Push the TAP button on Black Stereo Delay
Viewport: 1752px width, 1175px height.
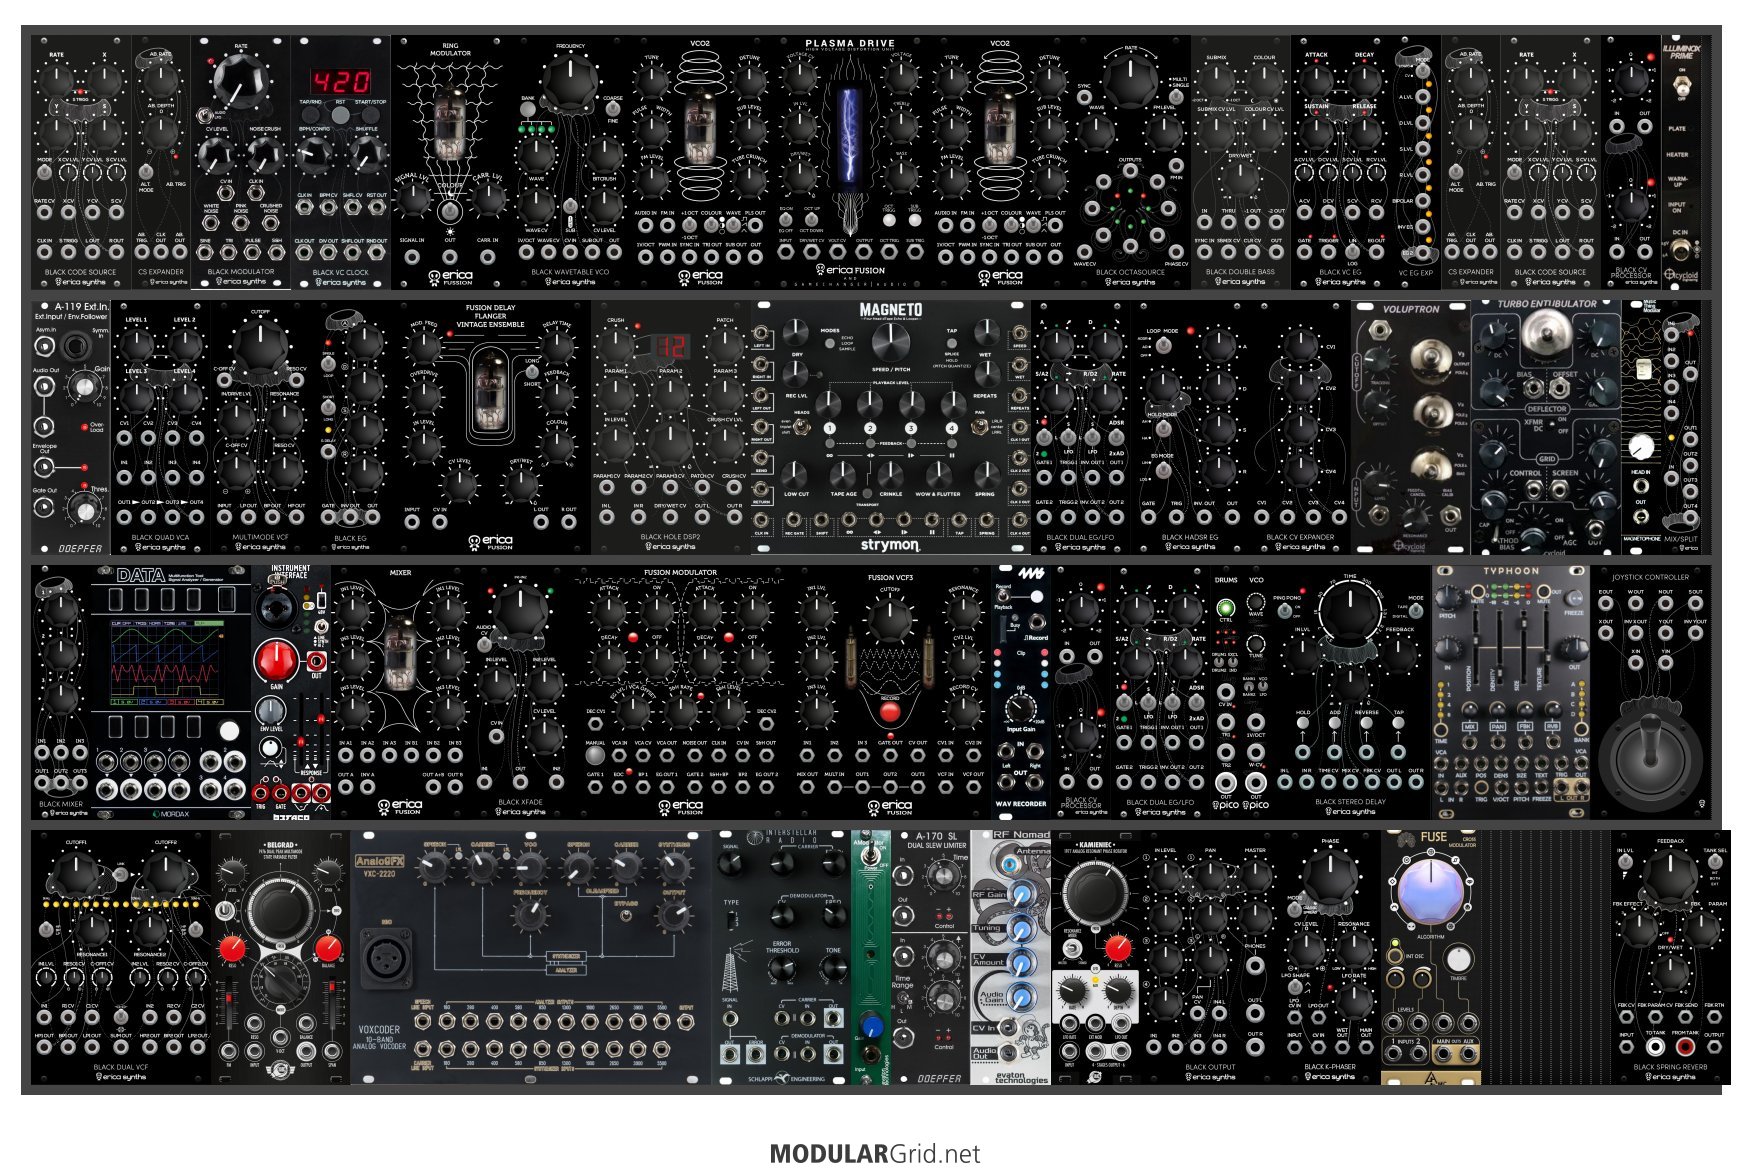1399,725
